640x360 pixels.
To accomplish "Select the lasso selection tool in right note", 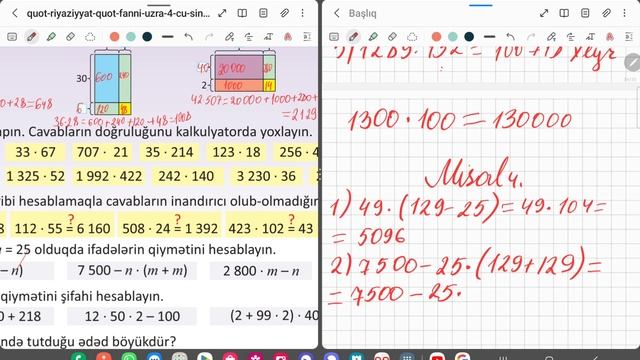I will click(x=412, y=37).
